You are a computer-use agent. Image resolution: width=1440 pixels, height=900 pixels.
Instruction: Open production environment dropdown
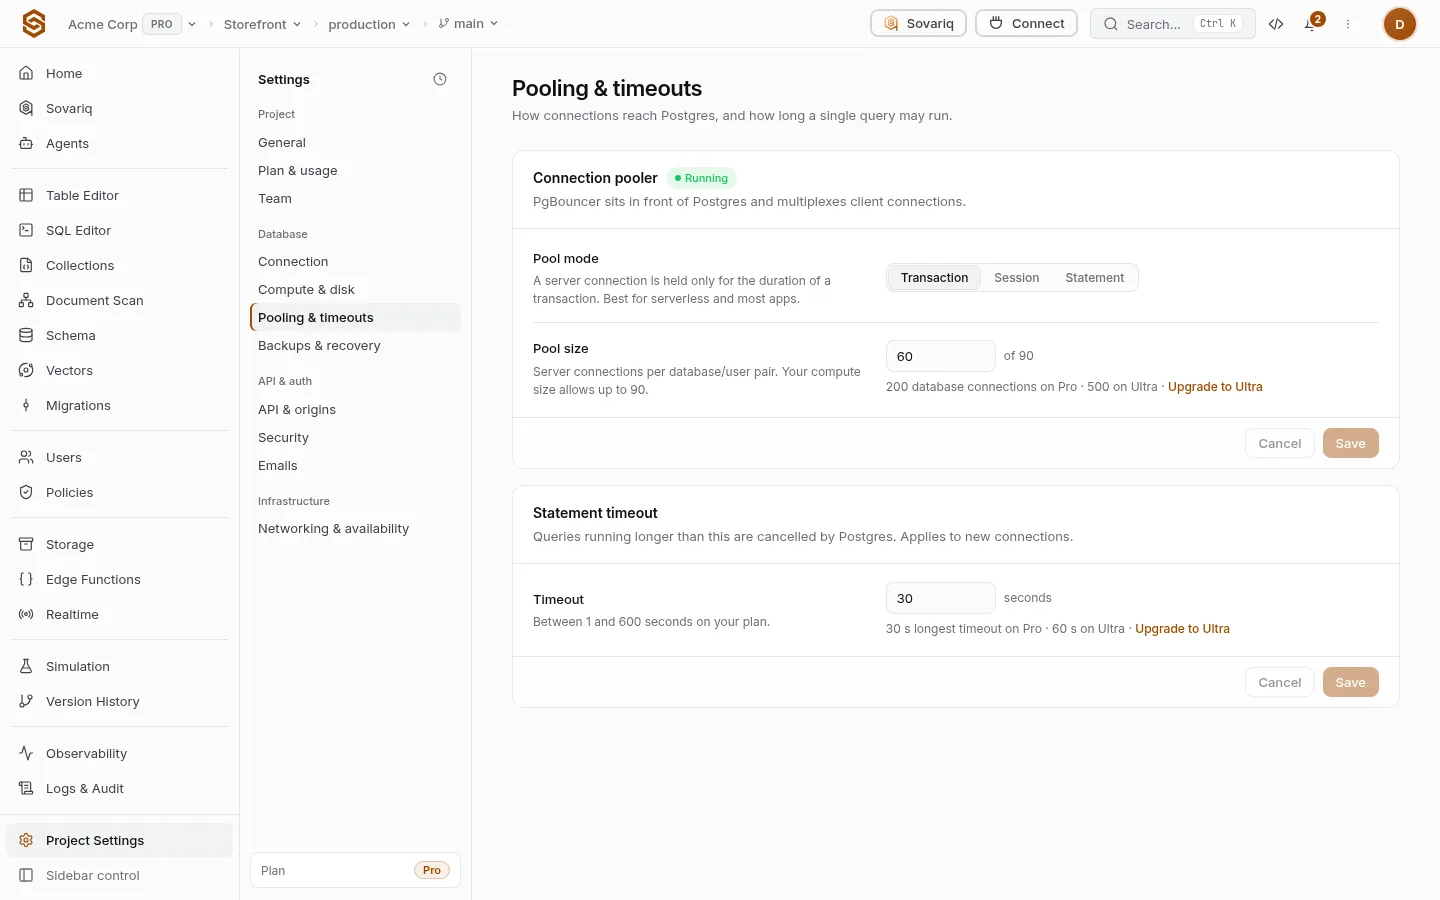click(369, 24)
